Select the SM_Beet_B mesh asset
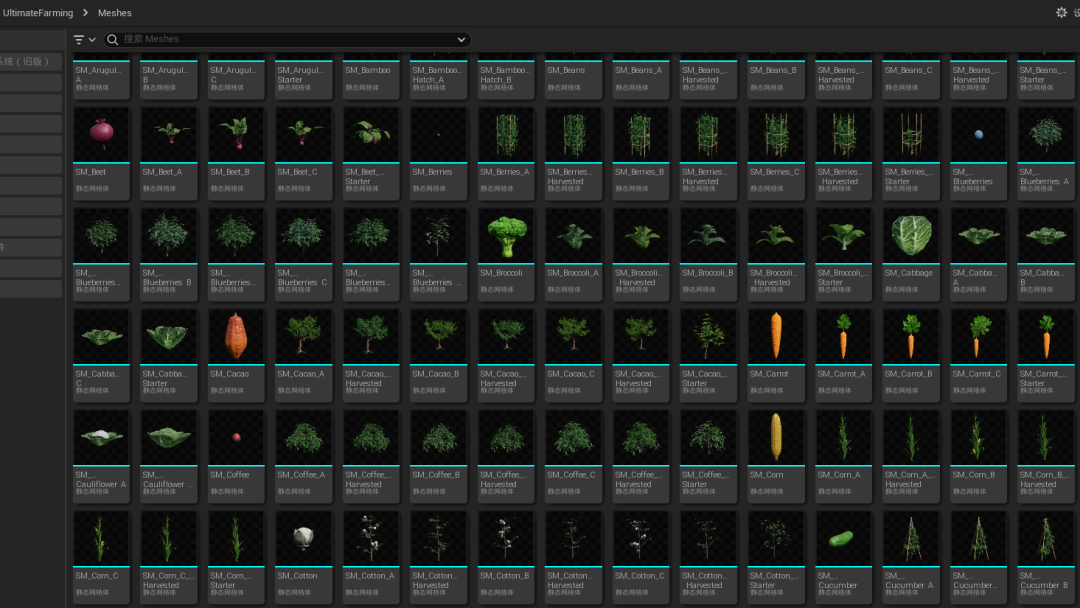The height and width of the screenshot is (608, 1080). (x=236, y=153)
